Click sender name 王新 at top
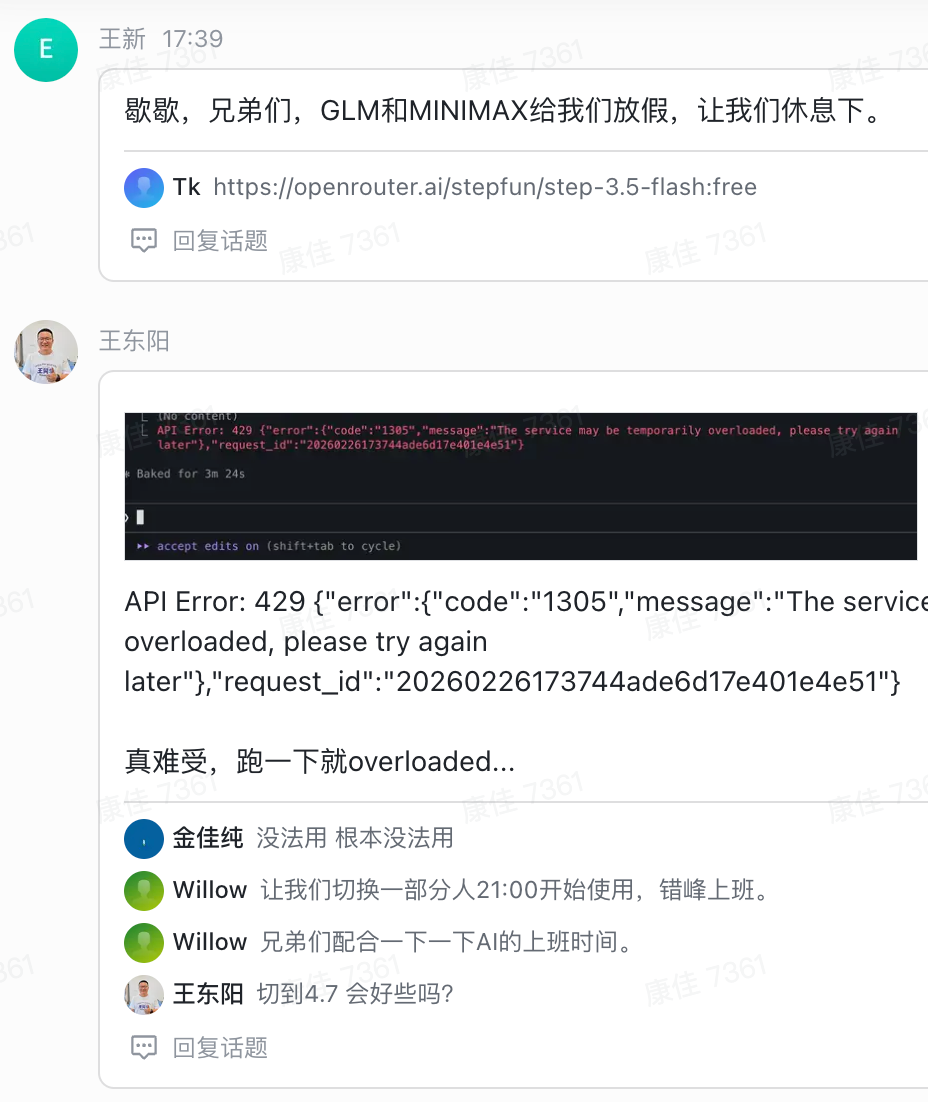 tap(122, 39)
